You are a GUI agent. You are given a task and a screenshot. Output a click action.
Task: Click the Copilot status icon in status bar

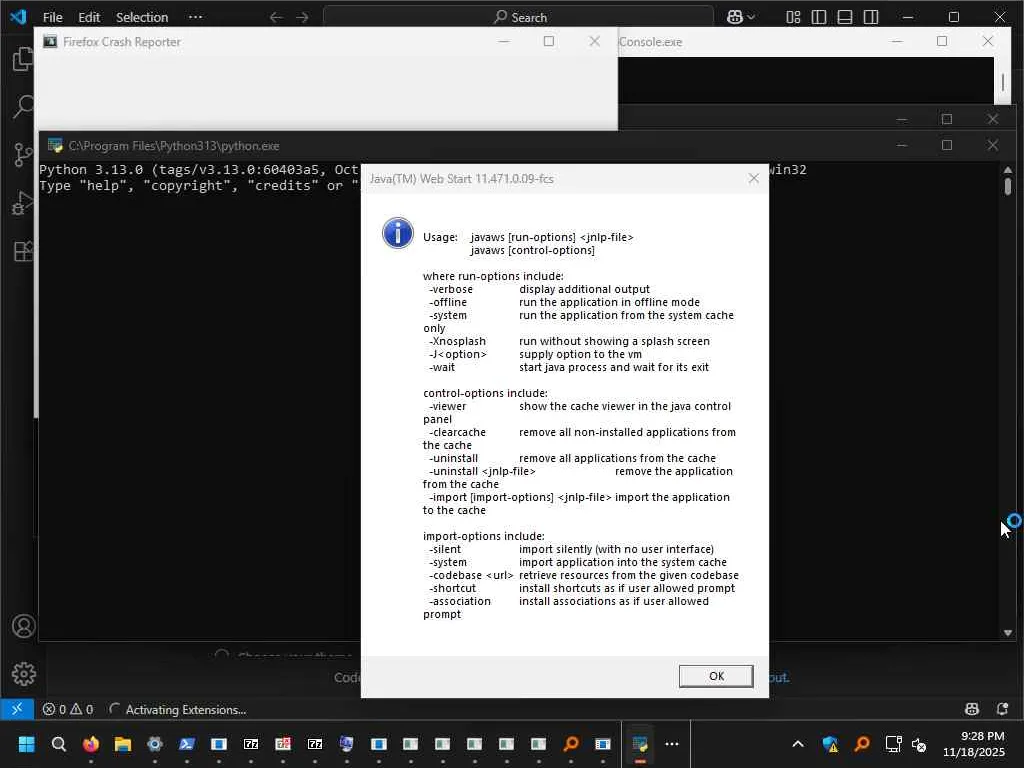(972, 709)
